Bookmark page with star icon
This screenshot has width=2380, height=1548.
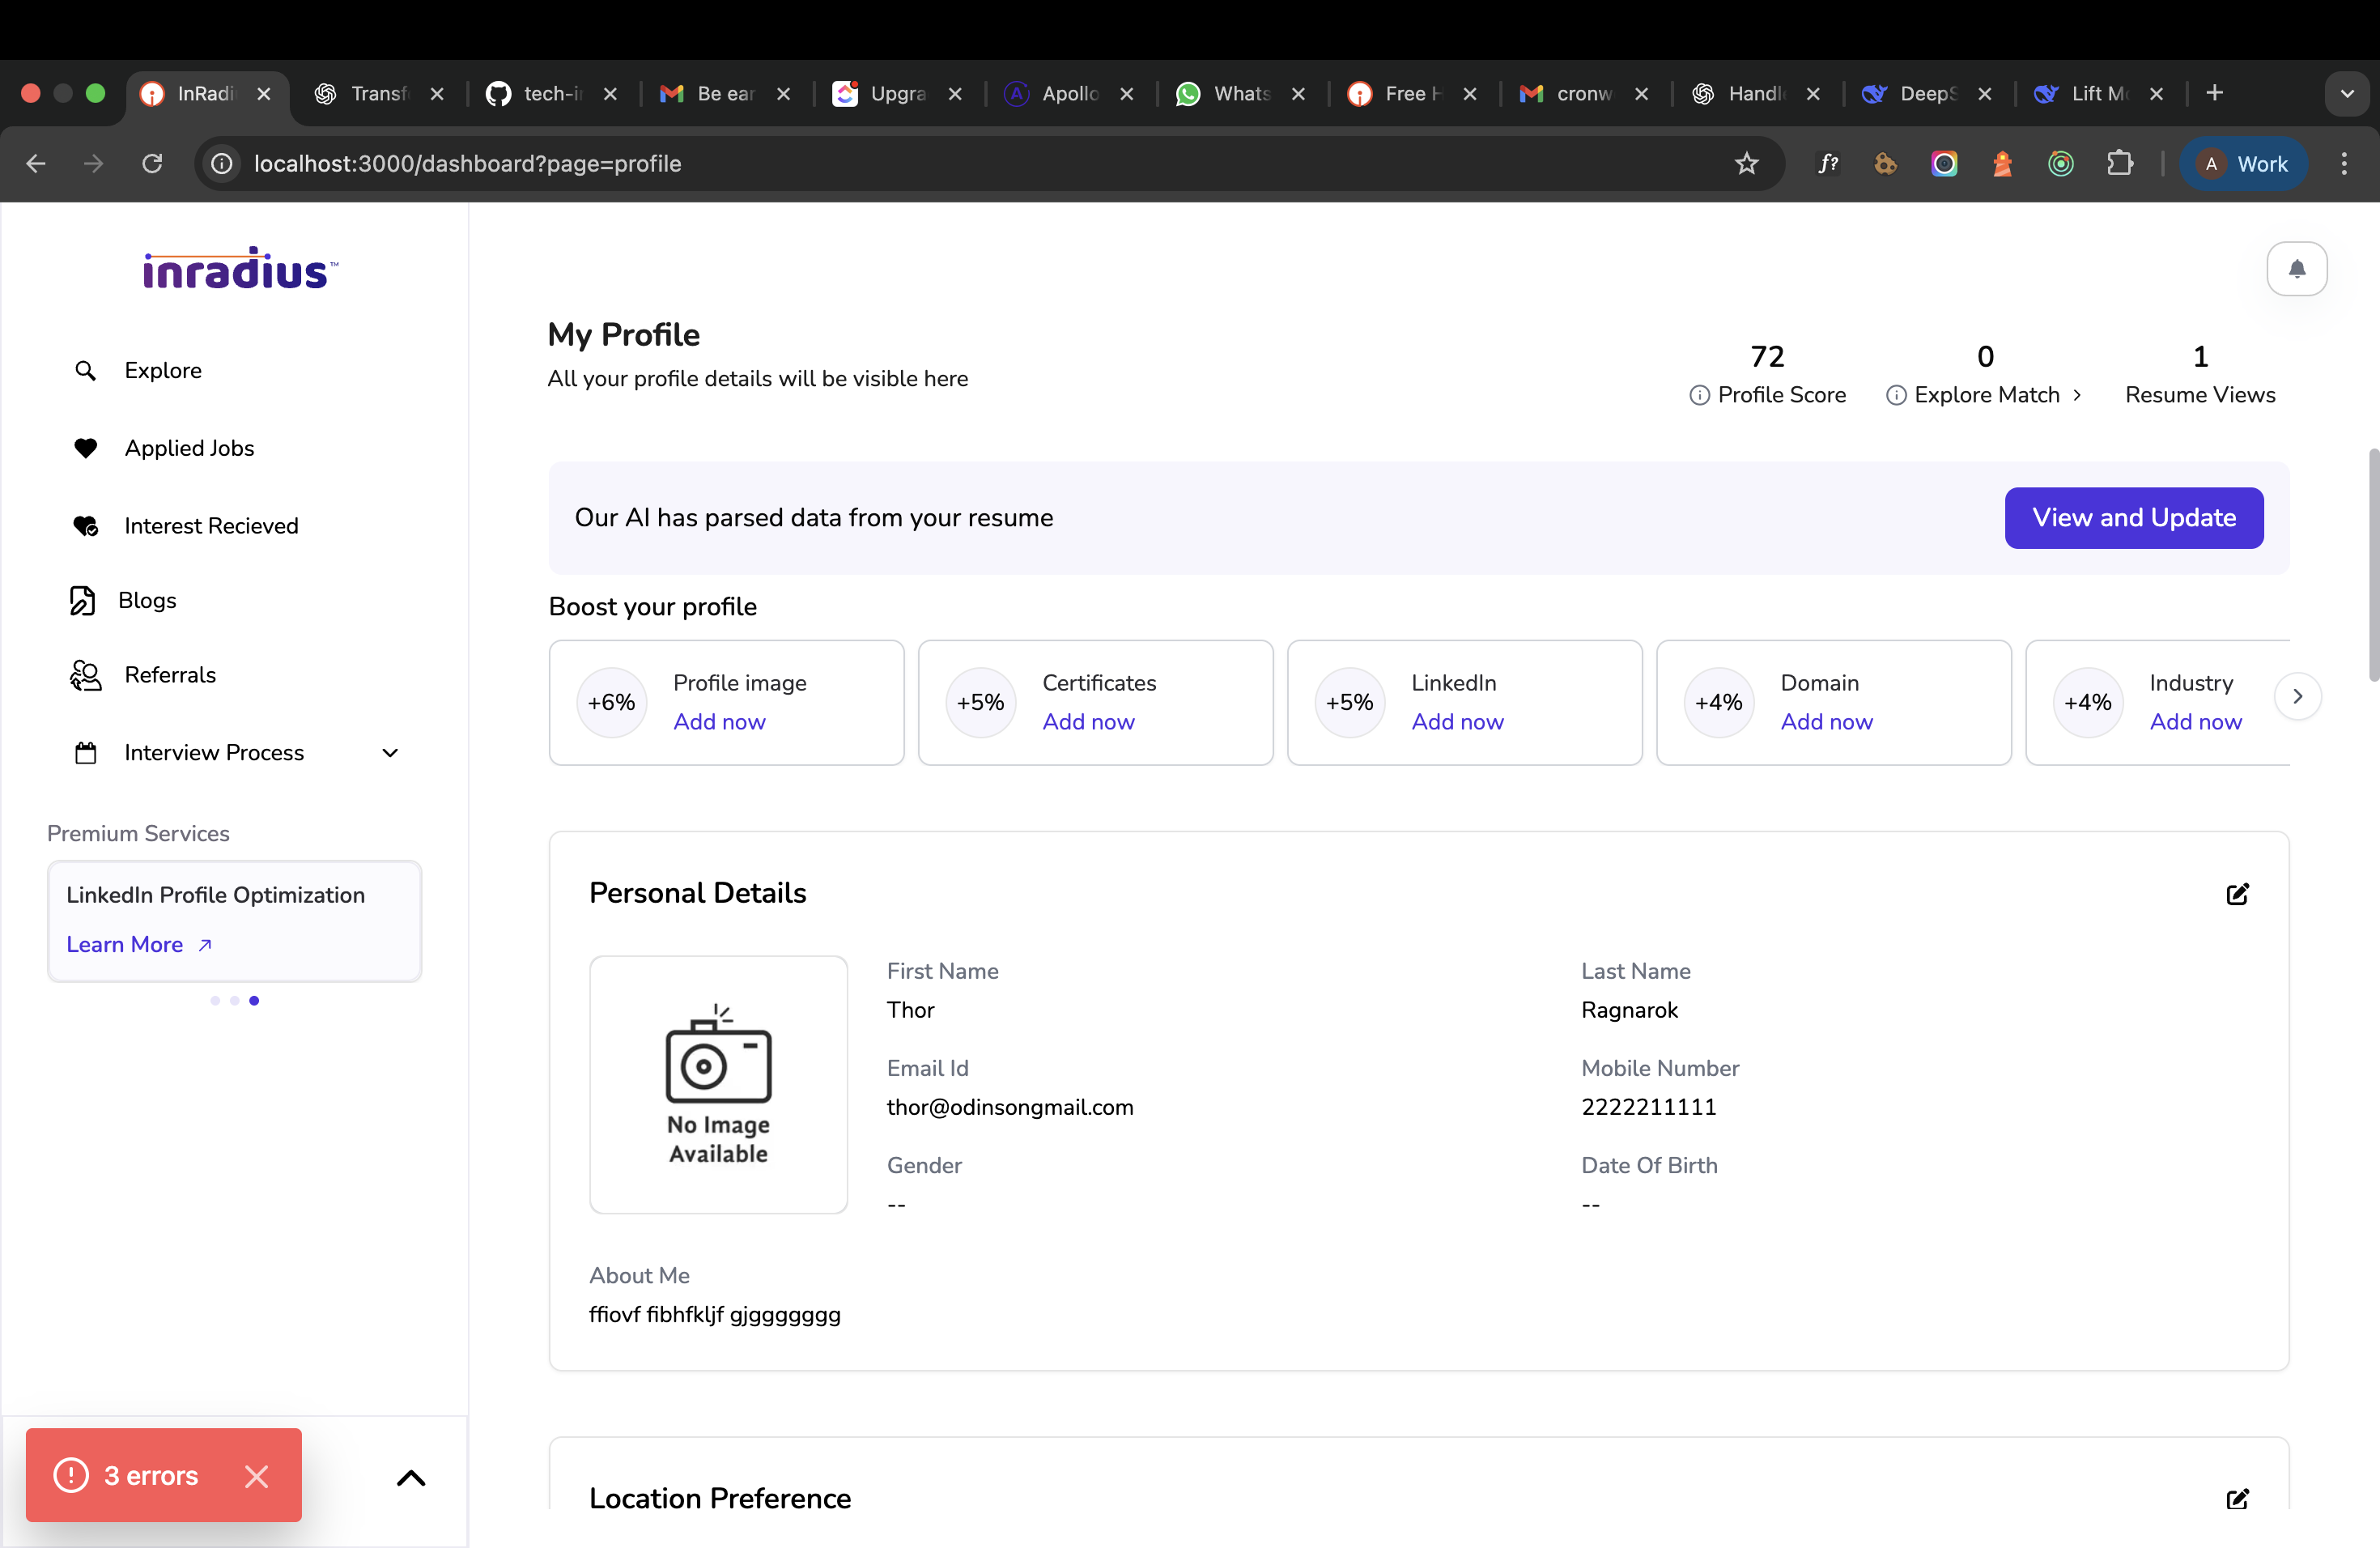pyautogui.click(x=1746, y=164)
